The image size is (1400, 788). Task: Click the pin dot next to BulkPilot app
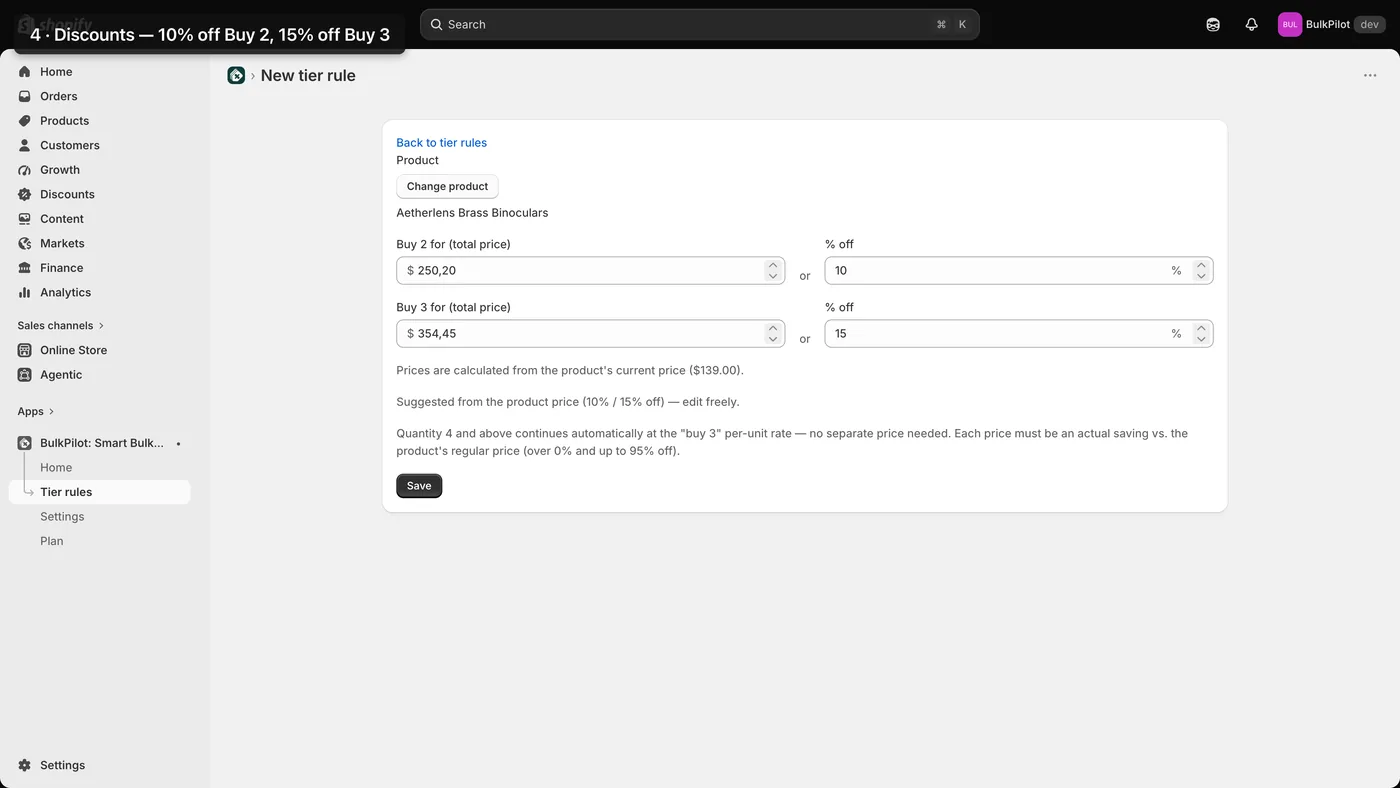click(x=179, y=443)
